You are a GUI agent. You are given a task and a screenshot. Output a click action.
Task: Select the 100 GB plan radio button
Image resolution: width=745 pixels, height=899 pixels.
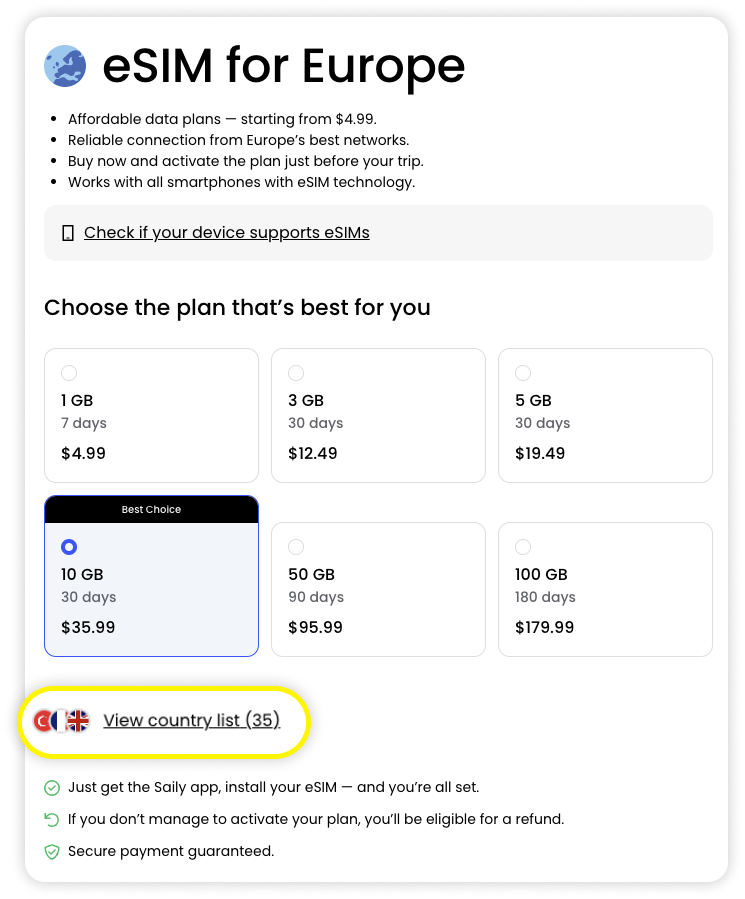[523, 547]
